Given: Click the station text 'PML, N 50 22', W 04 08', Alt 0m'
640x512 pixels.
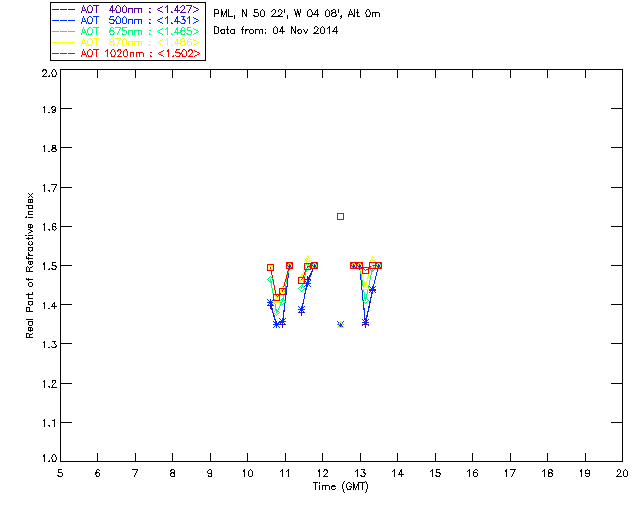Looking at the screenshot, I should pyautogui.click(x=297, y=14).
